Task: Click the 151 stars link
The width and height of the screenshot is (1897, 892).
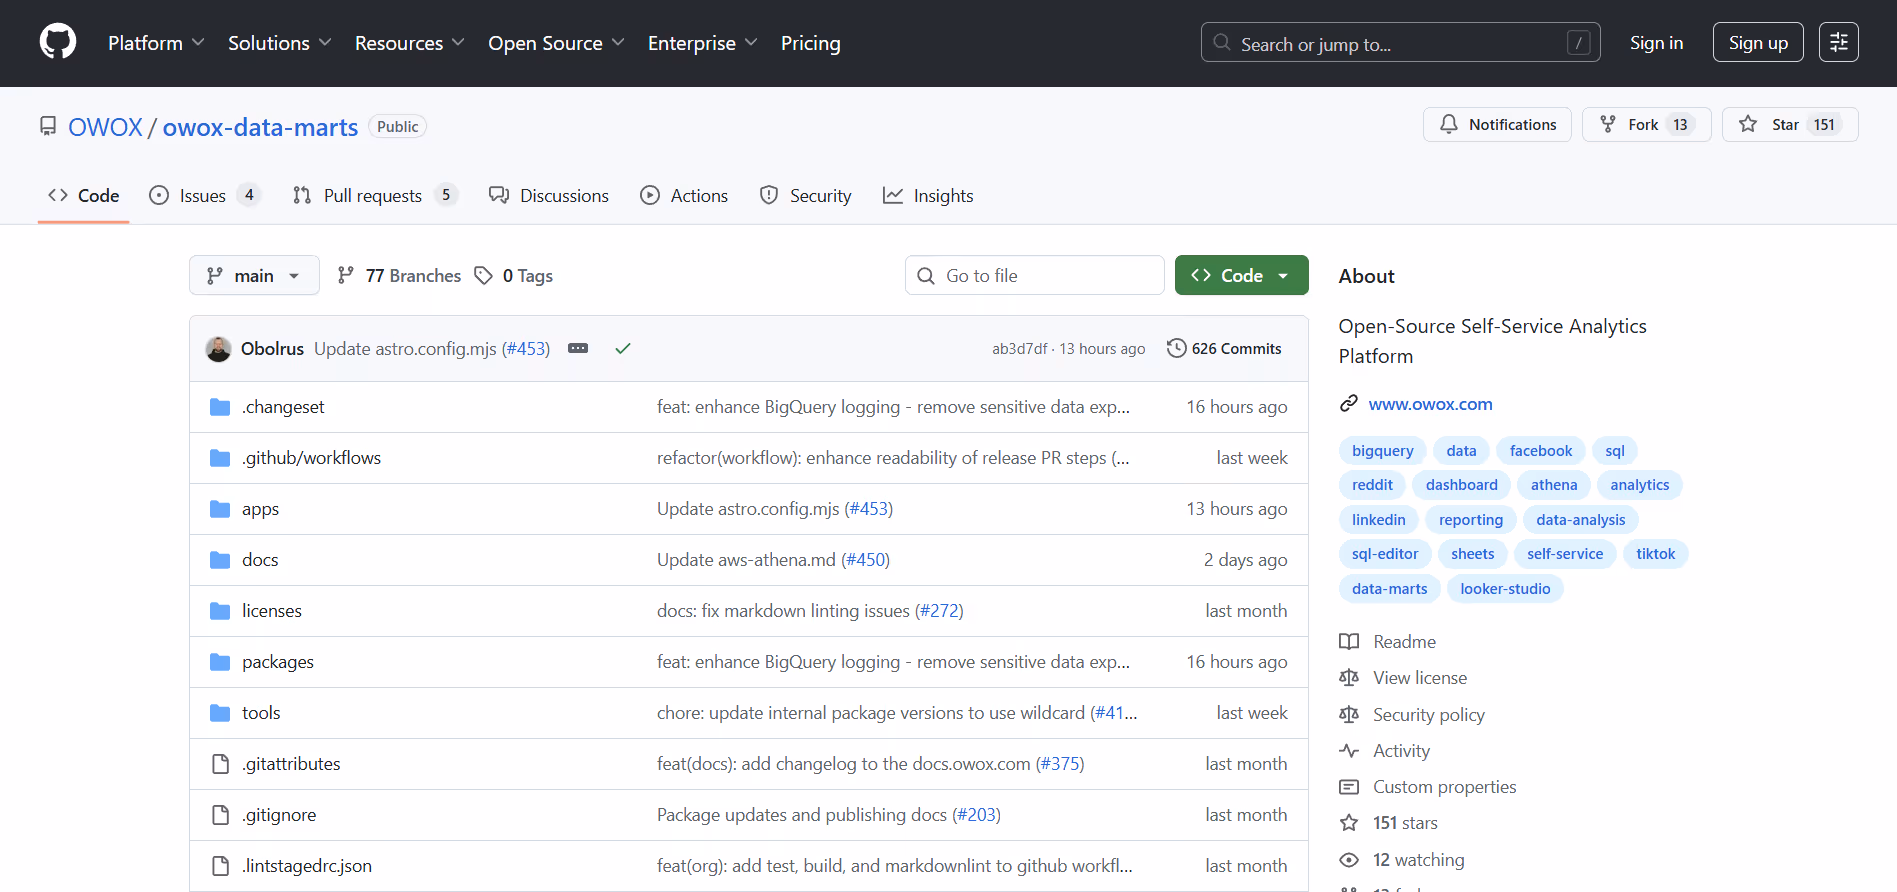Action: tap(1405, 823)
